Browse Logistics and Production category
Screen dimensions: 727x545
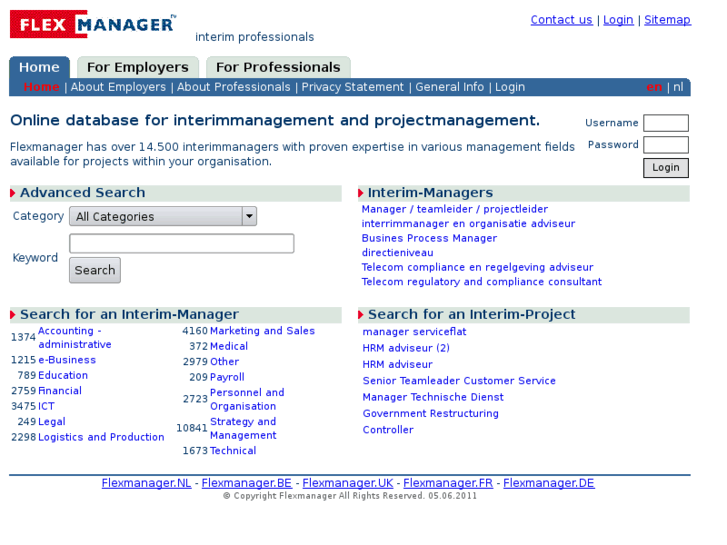pos(101,437)
